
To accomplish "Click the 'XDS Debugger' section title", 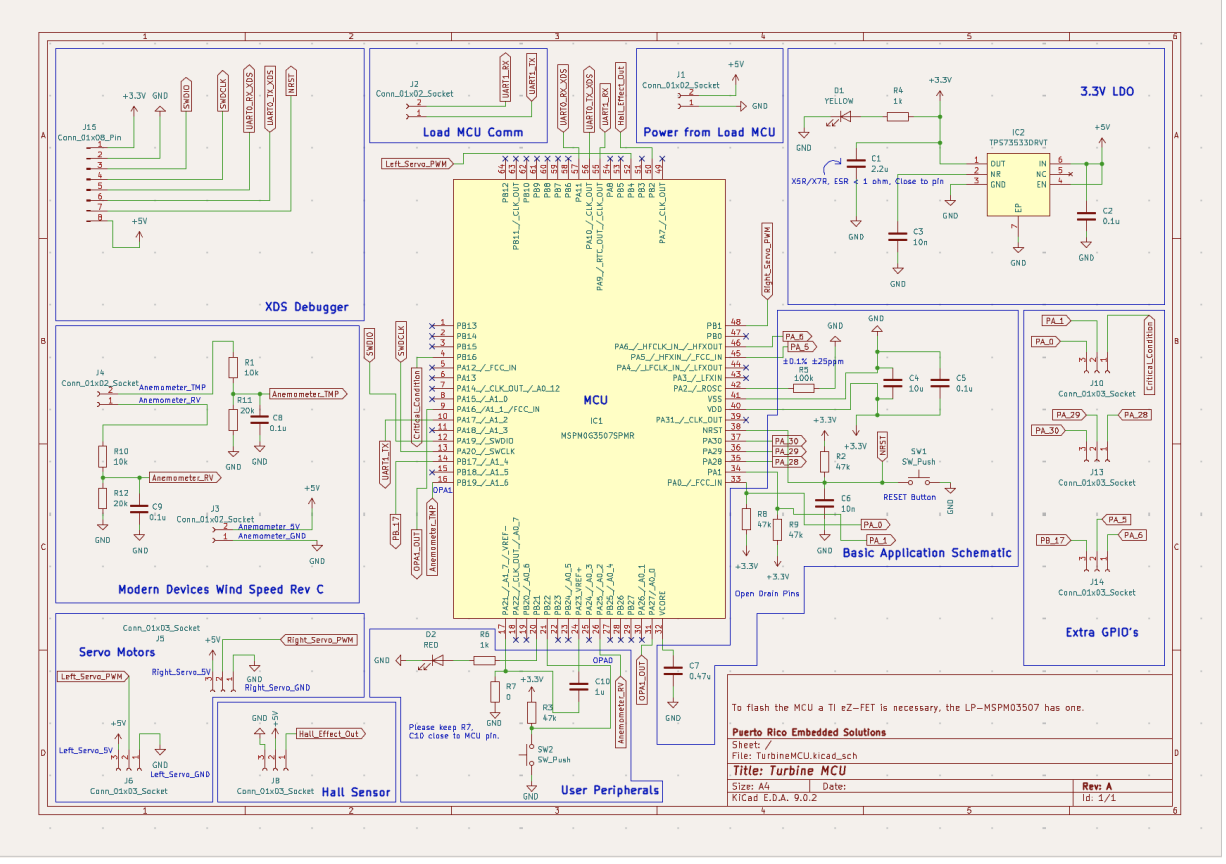I will (305, 307).
